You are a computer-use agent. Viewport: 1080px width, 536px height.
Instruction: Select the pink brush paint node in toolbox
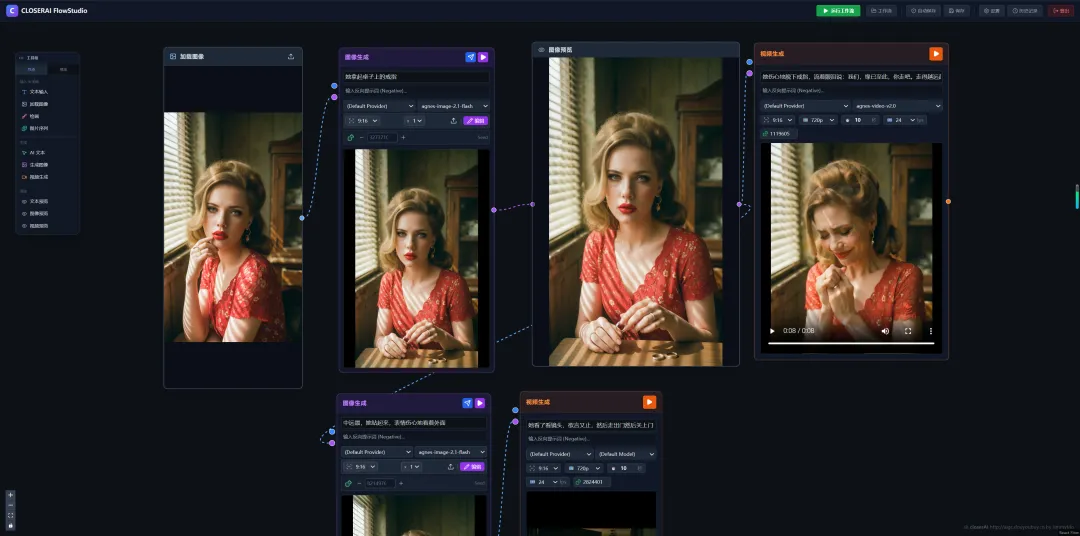click(48, 116)
